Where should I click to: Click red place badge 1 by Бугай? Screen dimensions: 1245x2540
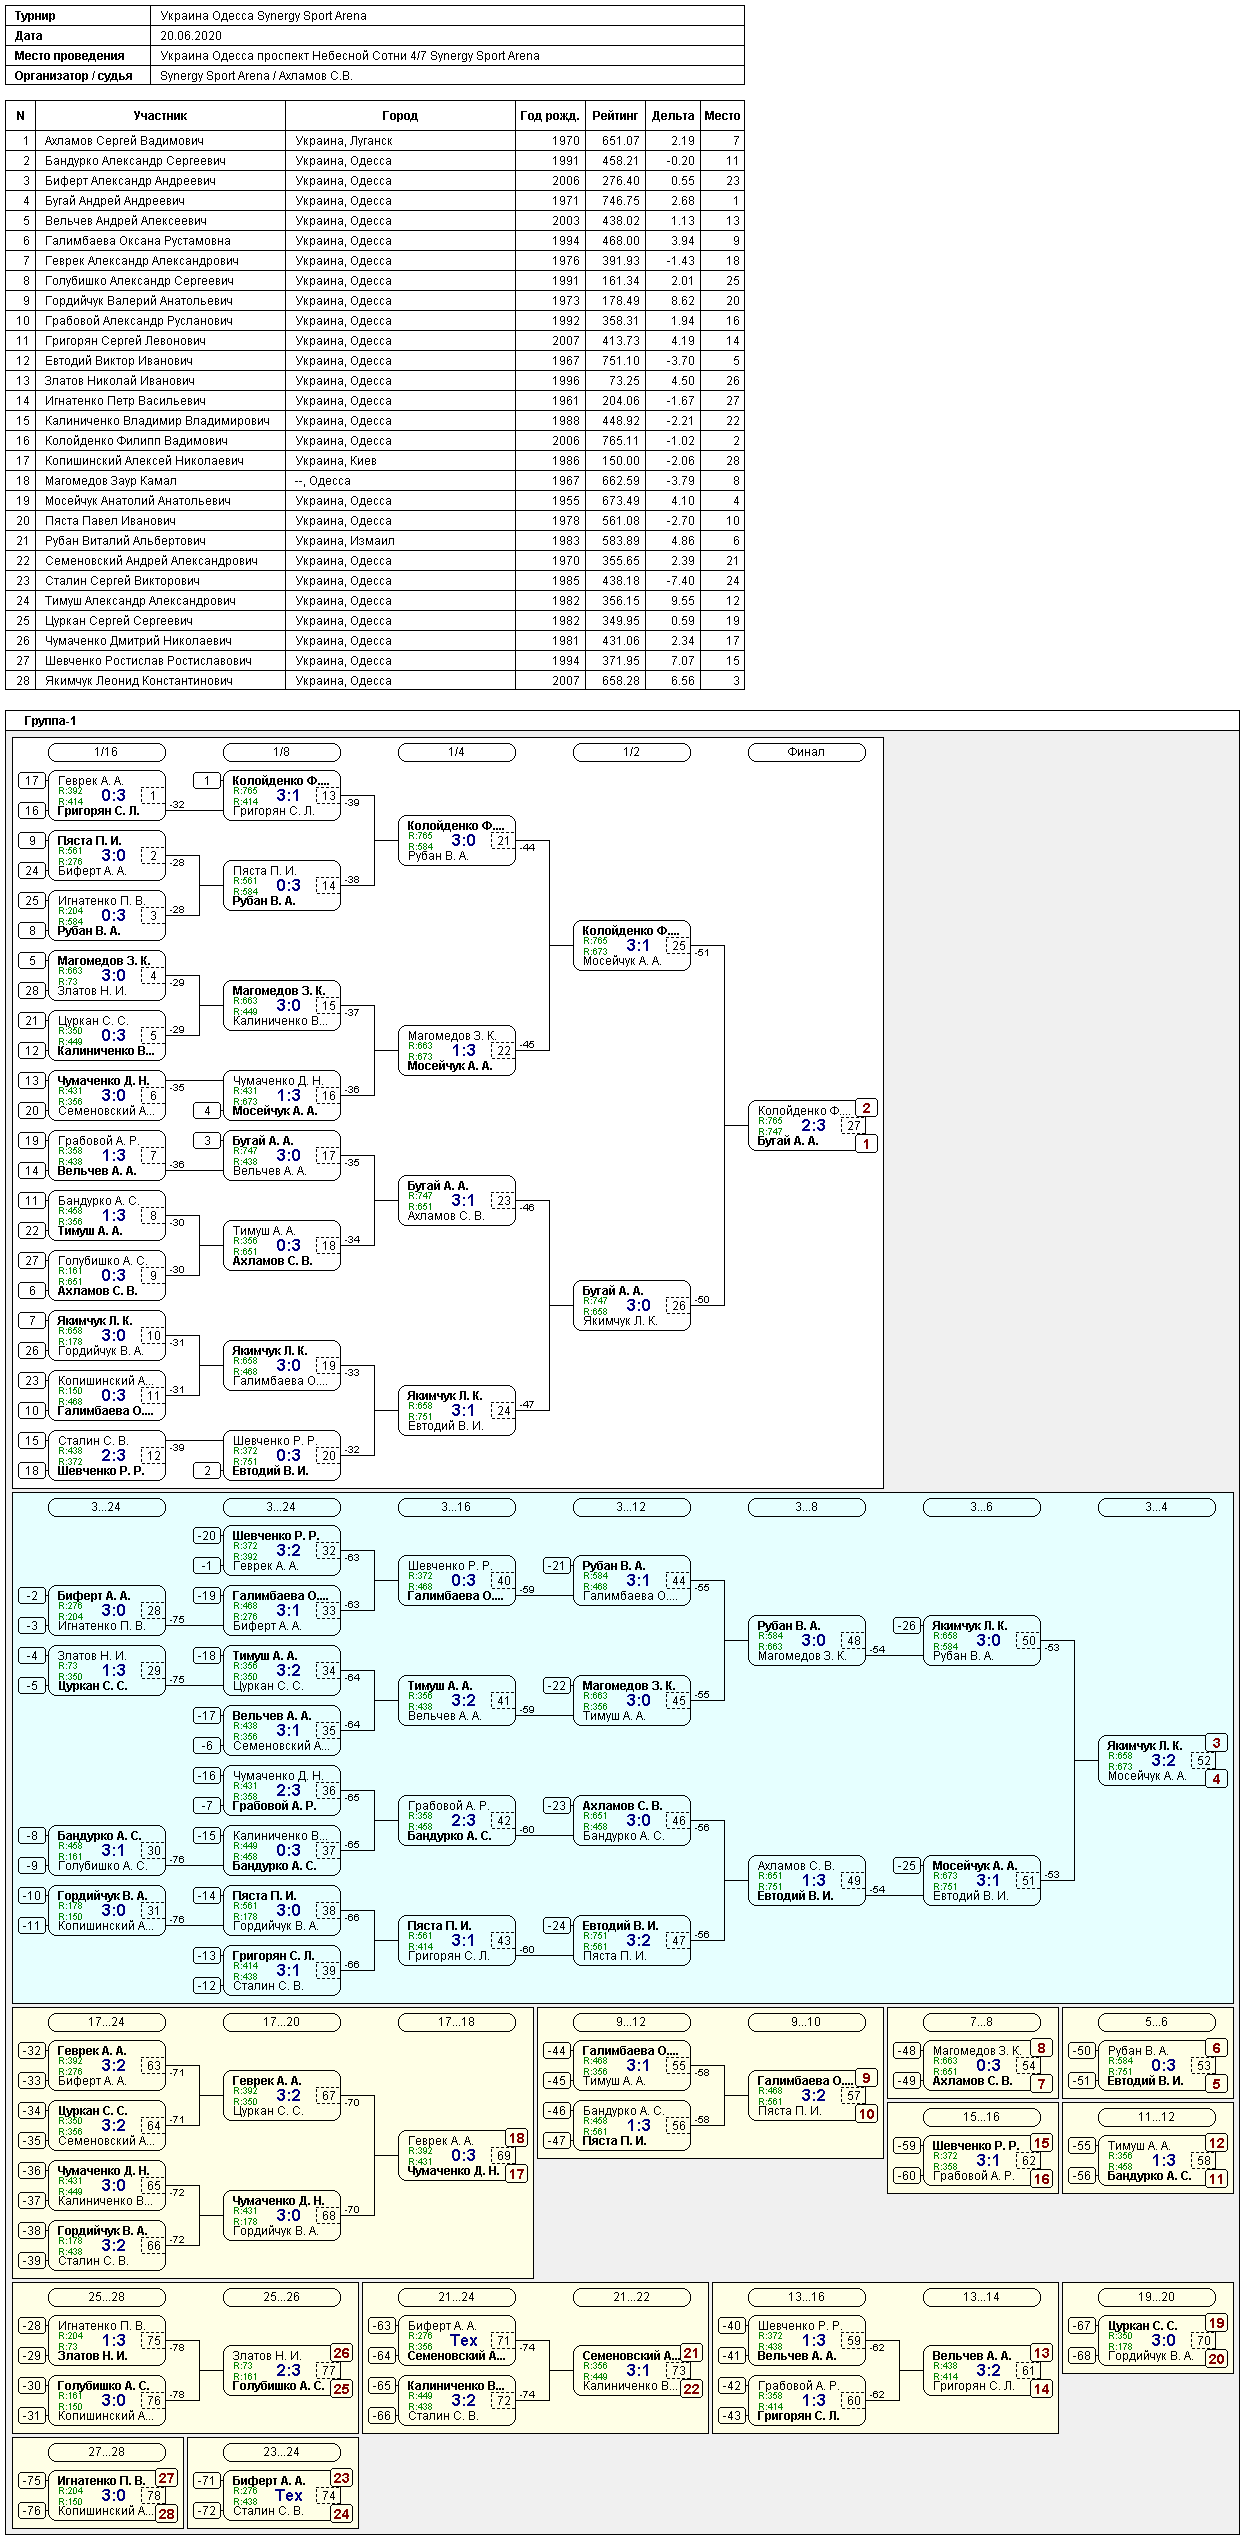(x=866, y=1144)
